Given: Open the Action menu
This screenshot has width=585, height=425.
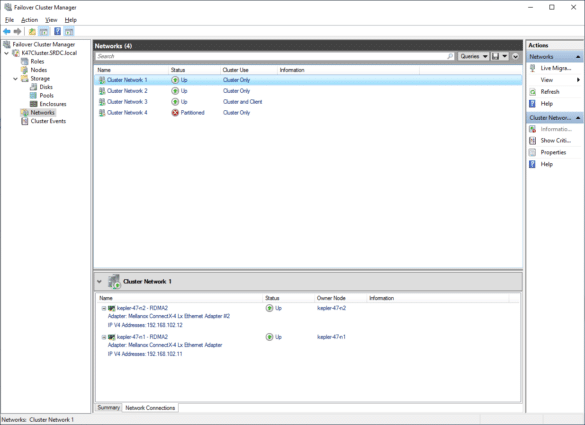Looking at the screenshot, I should (29, 20).
